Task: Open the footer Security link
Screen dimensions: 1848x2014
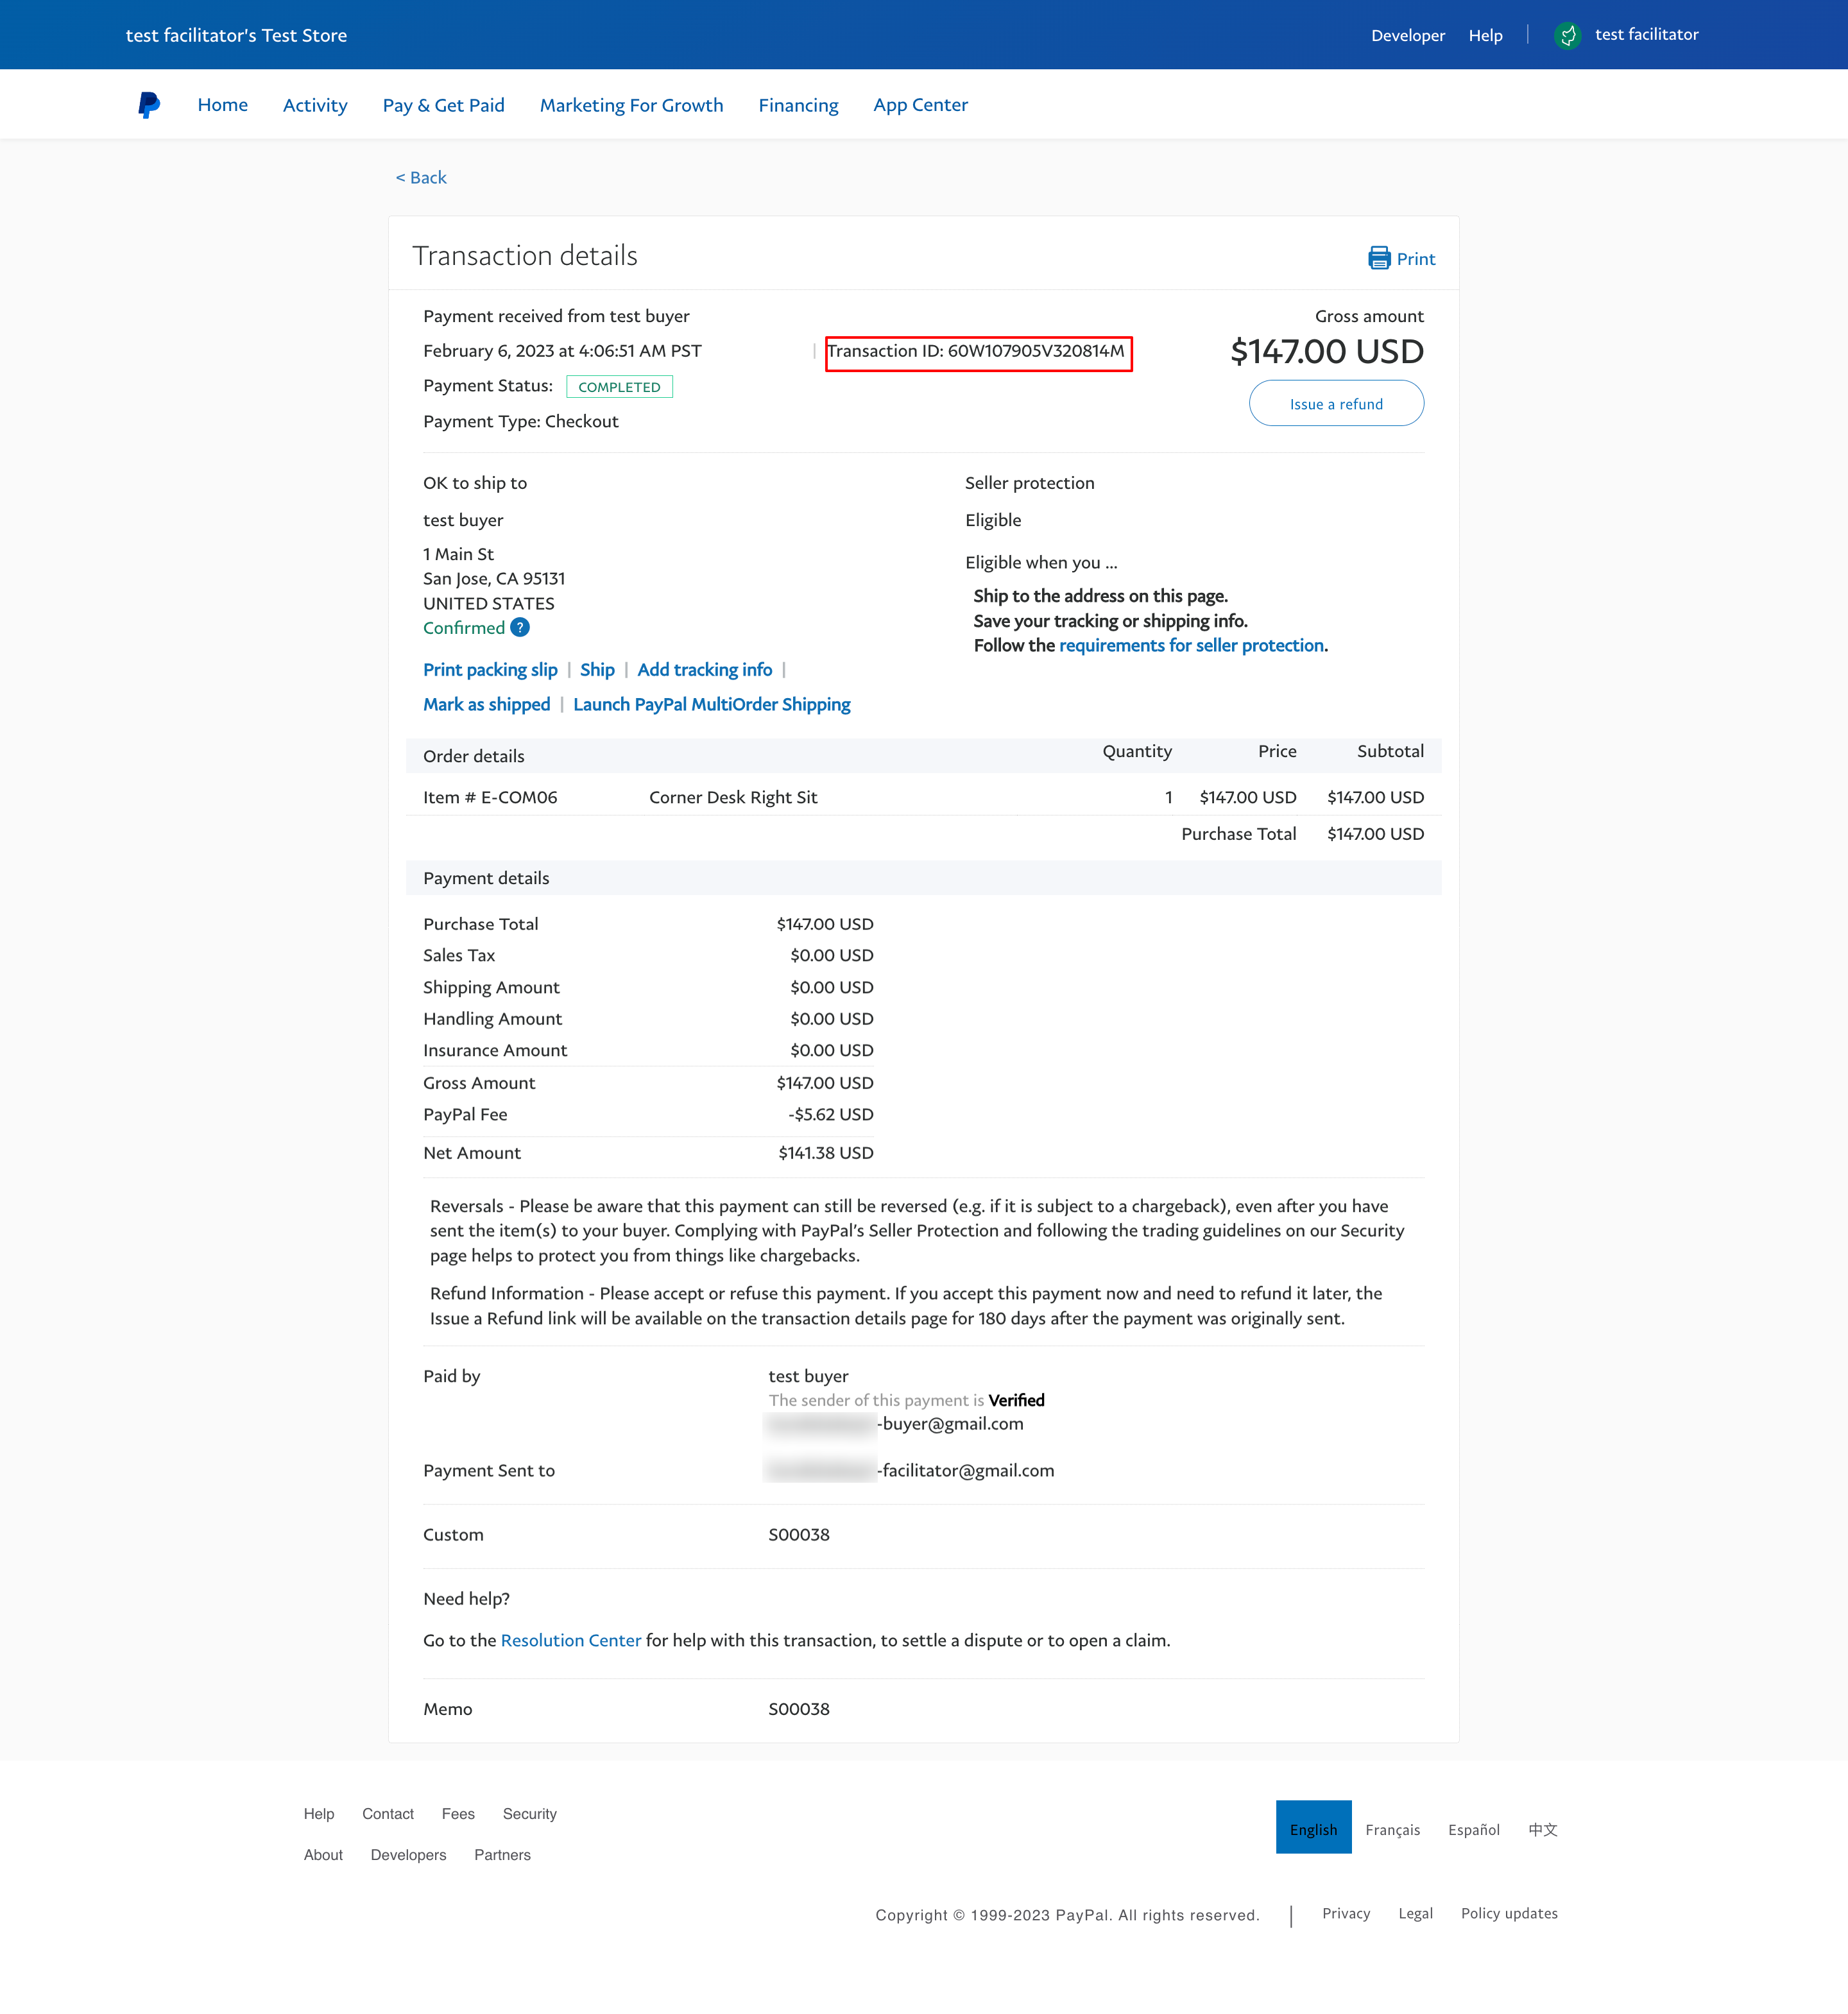Action: pos(529,1814)
